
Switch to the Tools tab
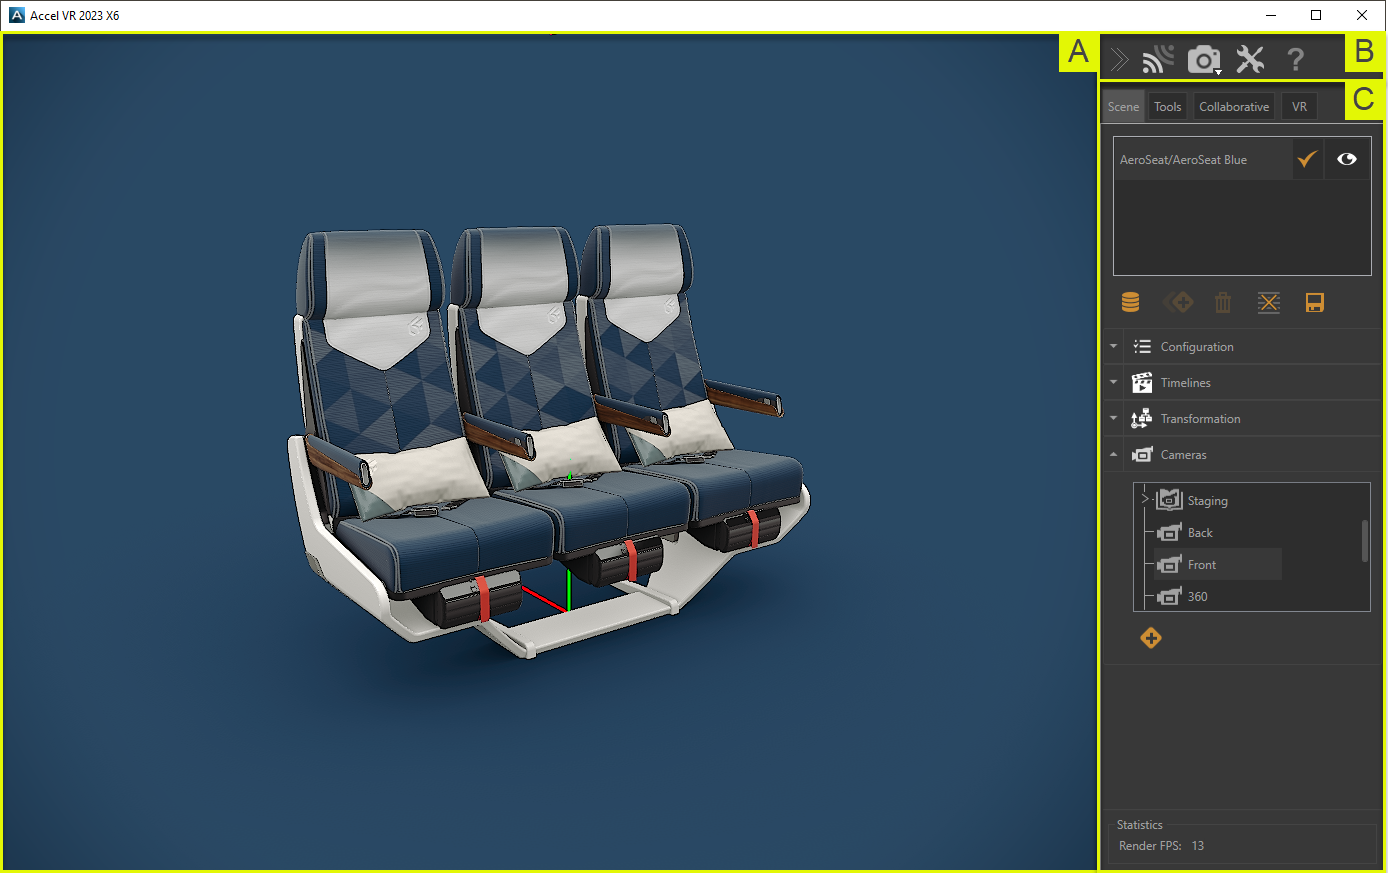coord(1167,107)
